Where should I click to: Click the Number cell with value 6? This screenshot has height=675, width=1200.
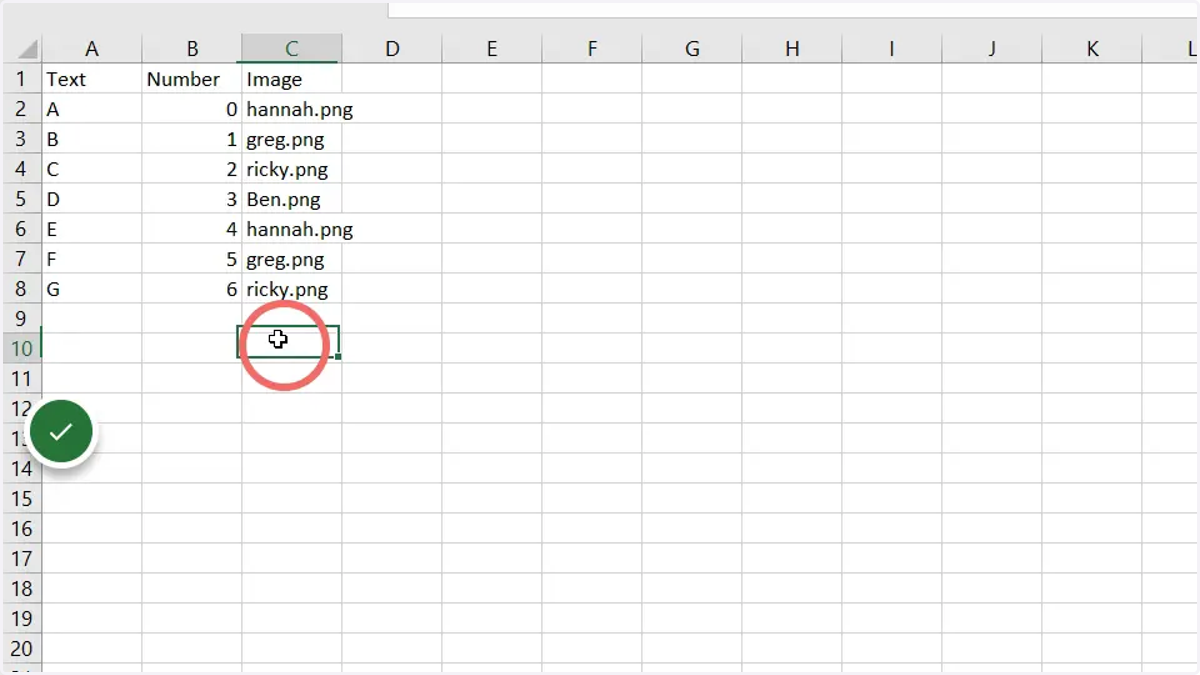[x=192, y=289]
